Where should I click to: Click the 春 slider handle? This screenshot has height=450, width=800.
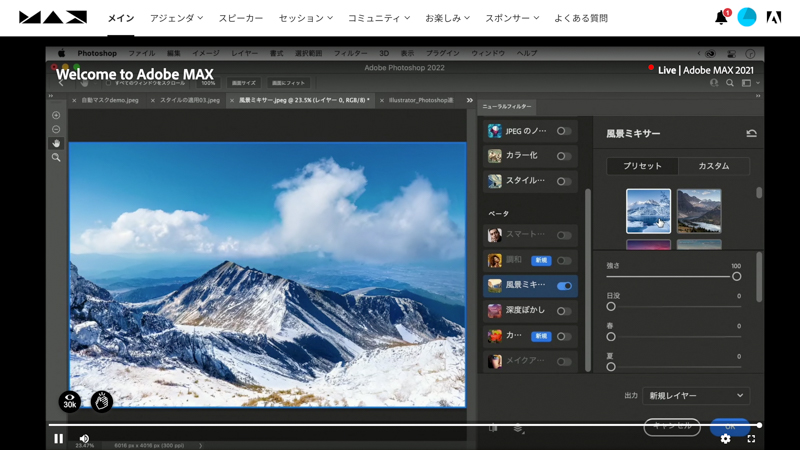[611, 337]
